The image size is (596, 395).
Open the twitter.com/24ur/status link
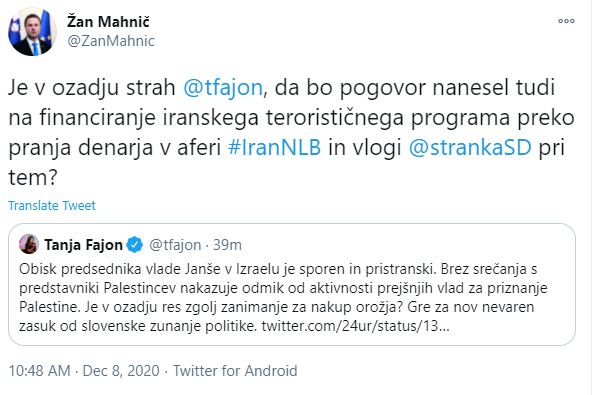pyautogui.click(x=355, y=326)
